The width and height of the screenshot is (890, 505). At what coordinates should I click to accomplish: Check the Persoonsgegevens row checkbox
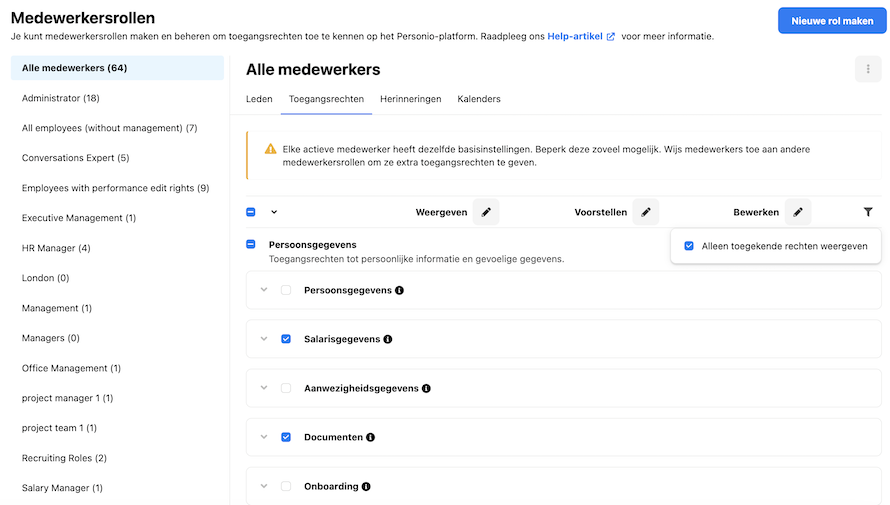286,291
